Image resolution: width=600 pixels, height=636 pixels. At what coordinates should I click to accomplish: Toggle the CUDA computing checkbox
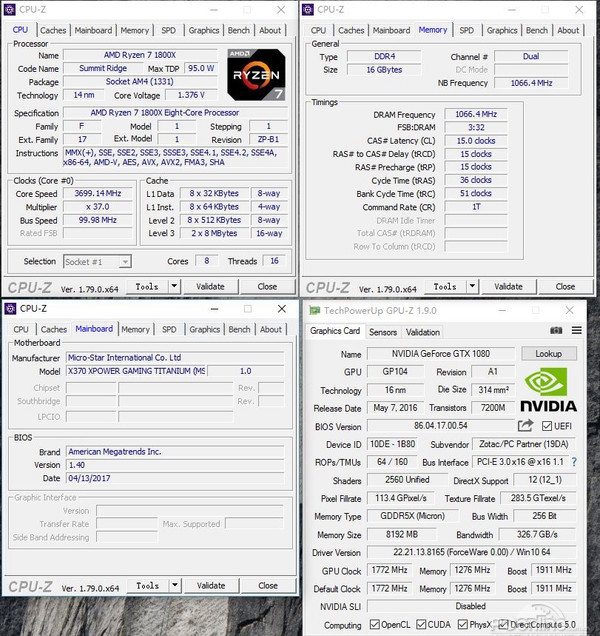[421, 625]
